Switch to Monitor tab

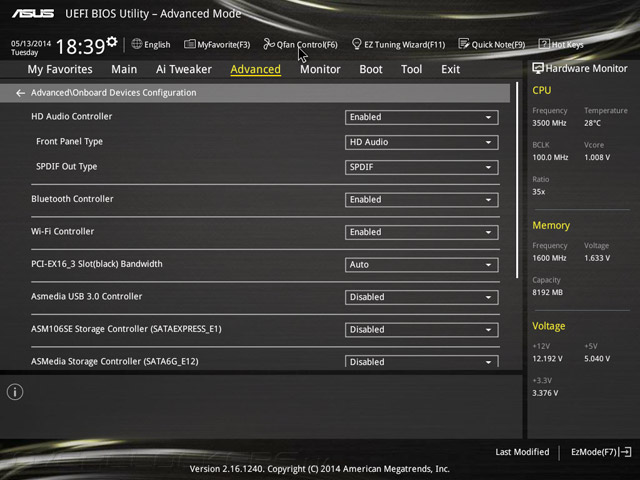(x=320, y=69)
